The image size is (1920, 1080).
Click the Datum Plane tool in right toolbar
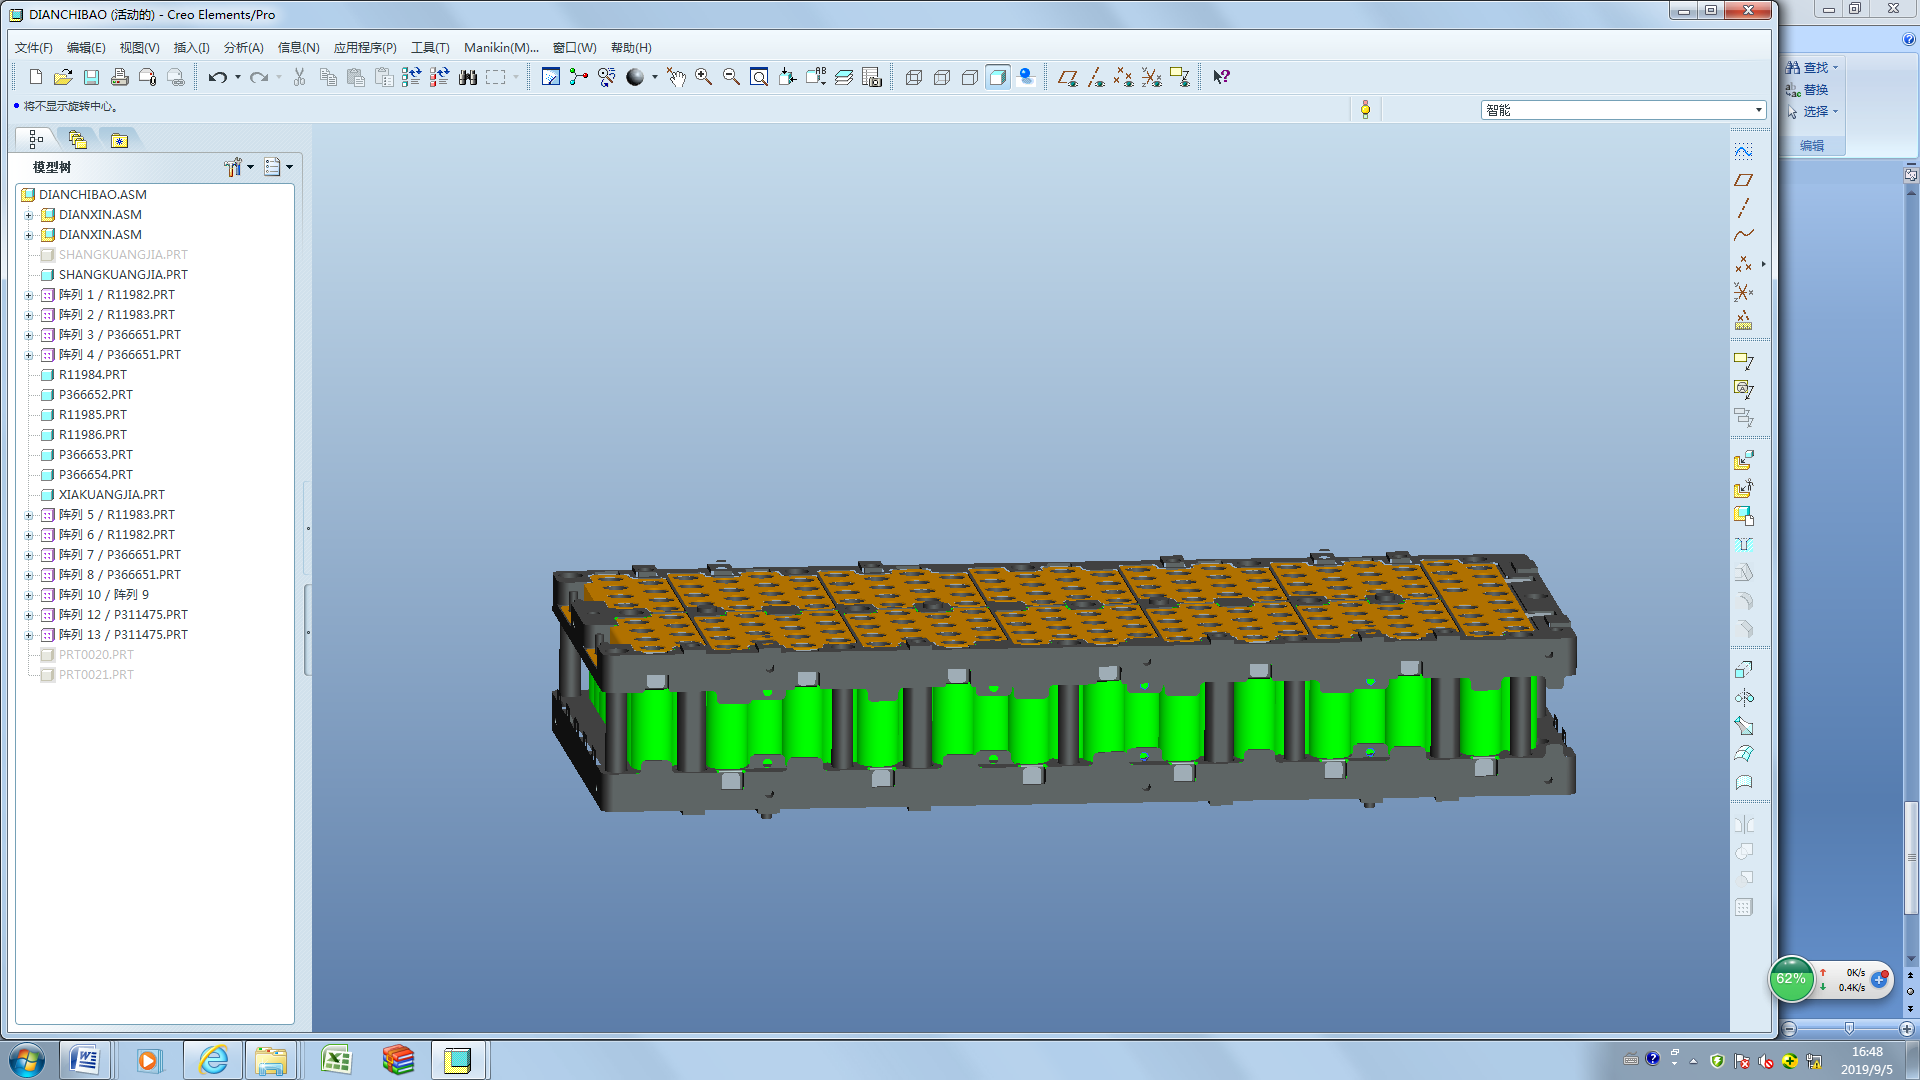[x=1743, y=180]
